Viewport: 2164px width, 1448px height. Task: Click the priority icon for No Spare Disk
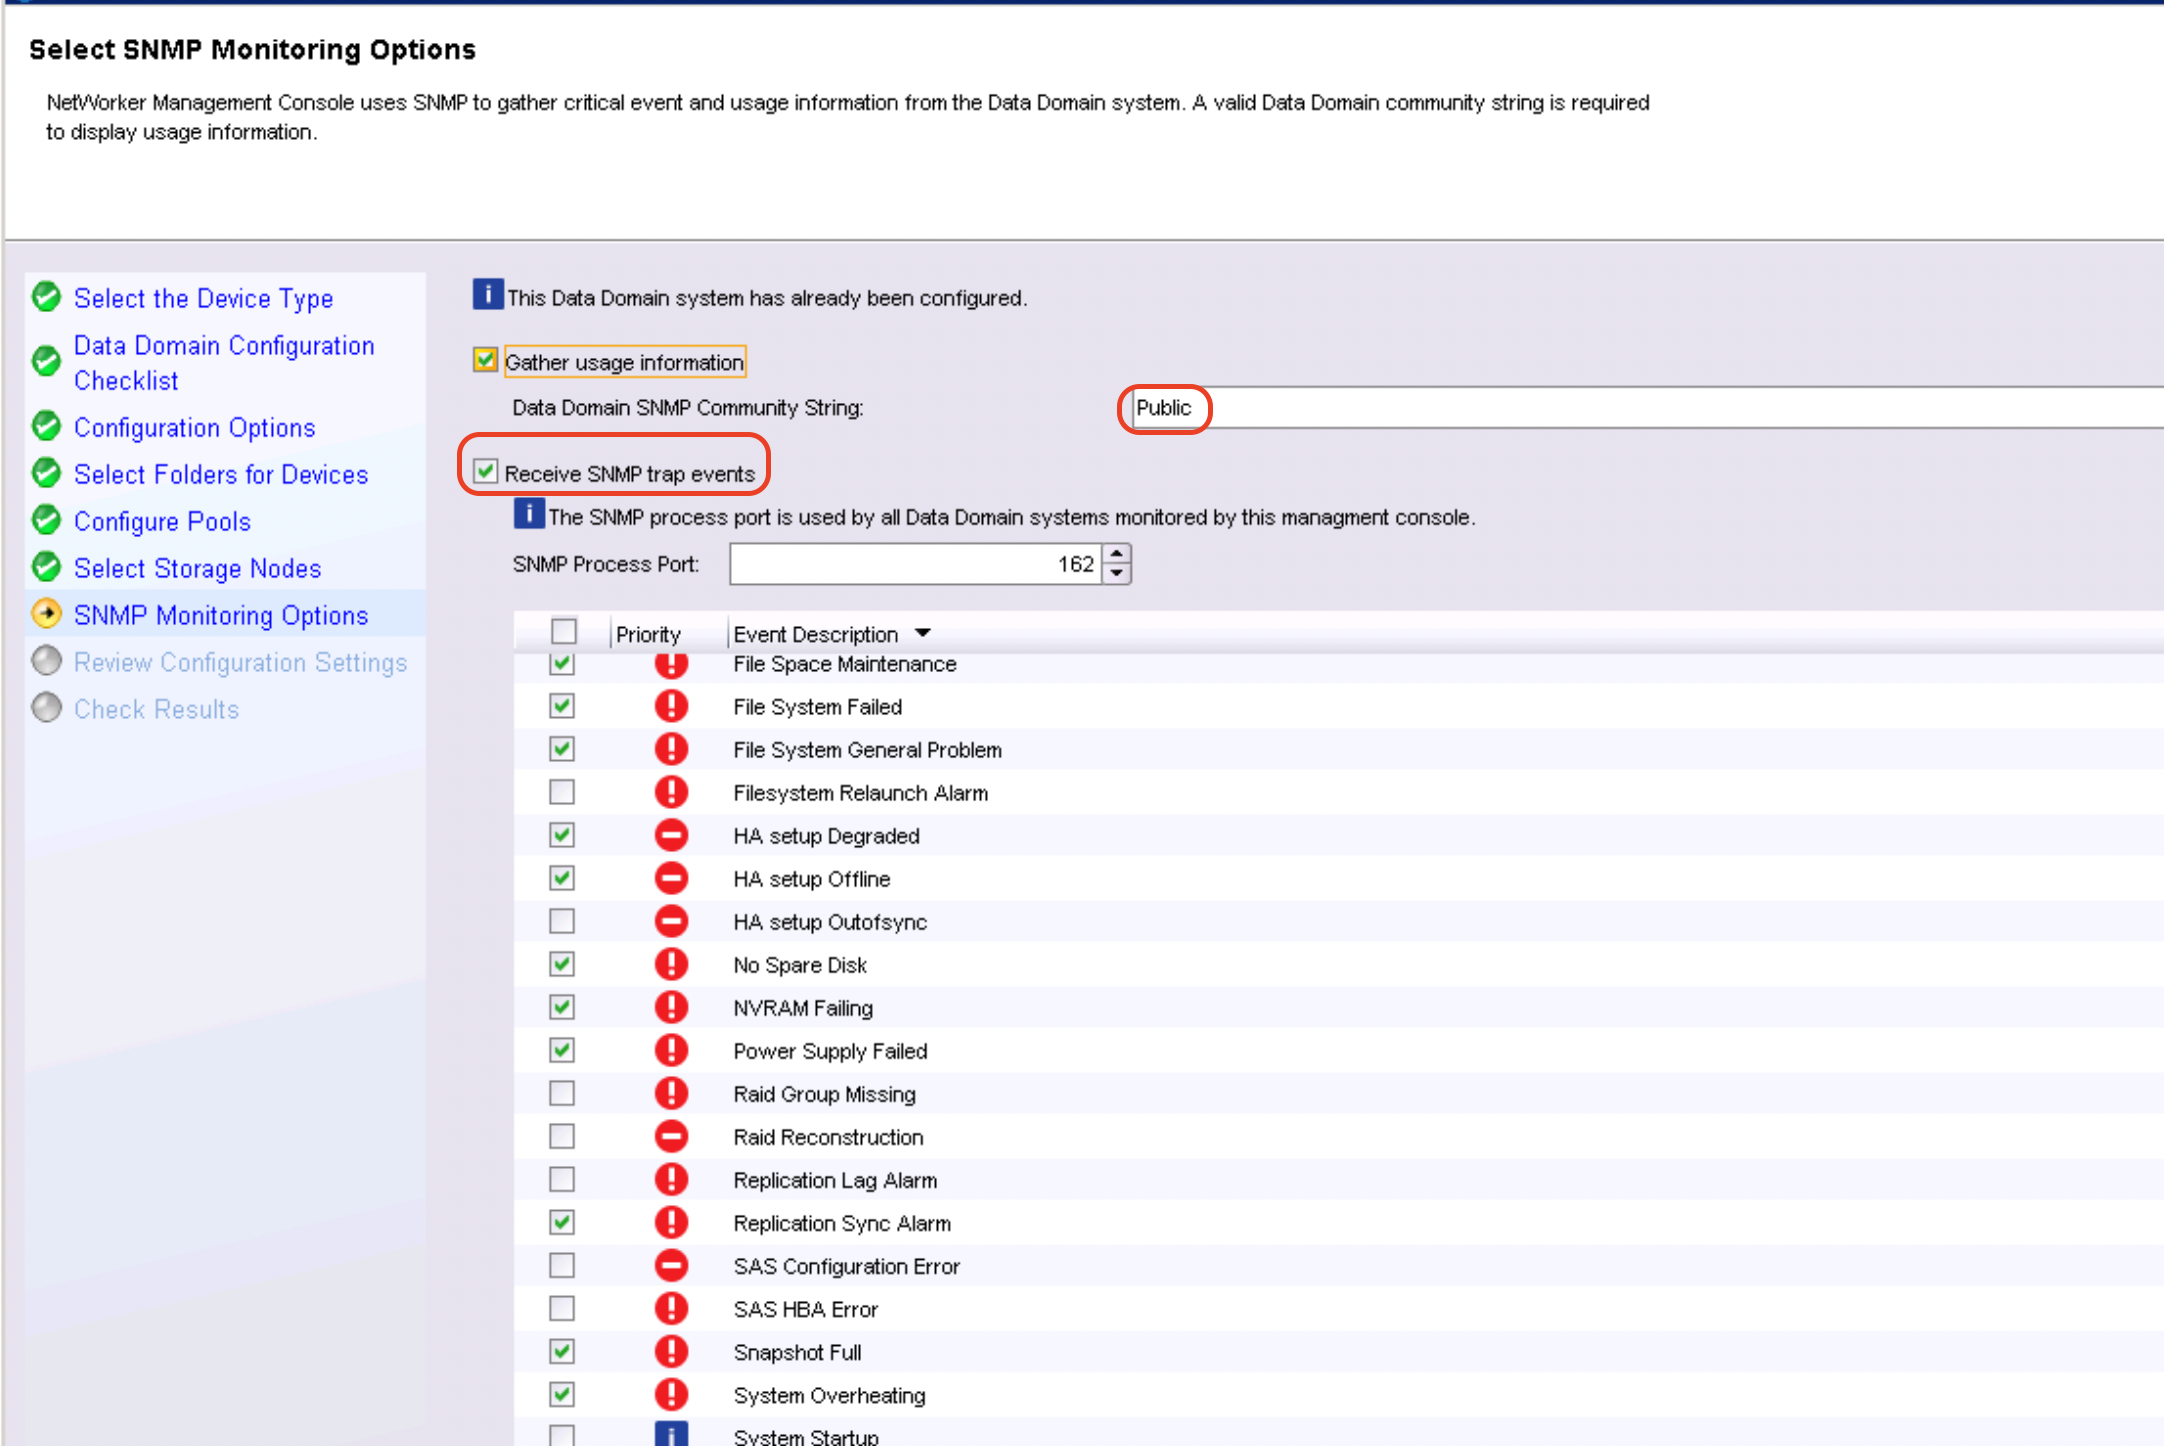671,964
